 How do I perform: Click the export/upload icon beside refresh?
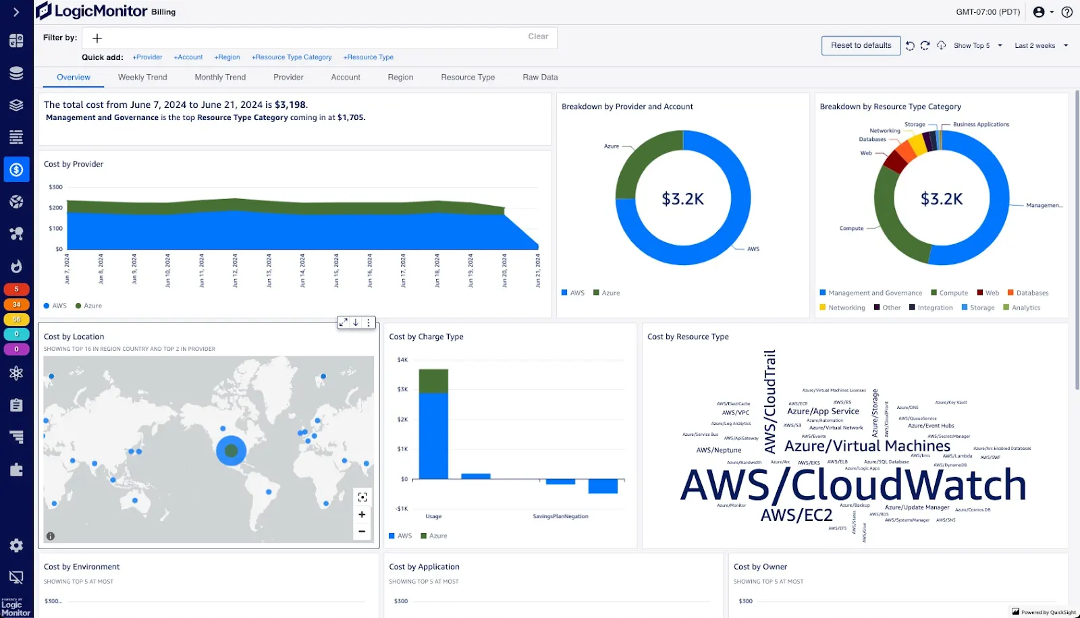(x=943, y=46)
